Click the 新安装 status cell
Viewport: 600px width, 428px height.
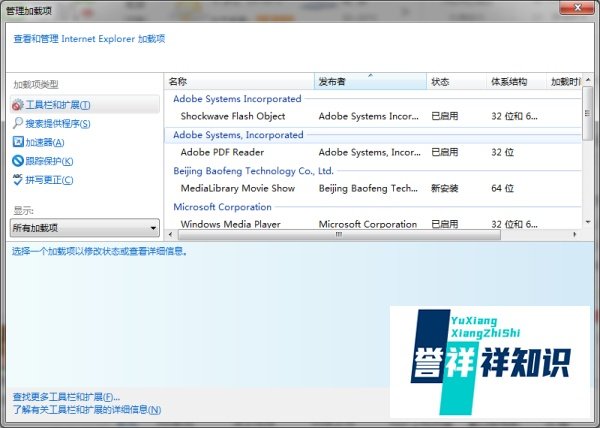coord(444,188)
